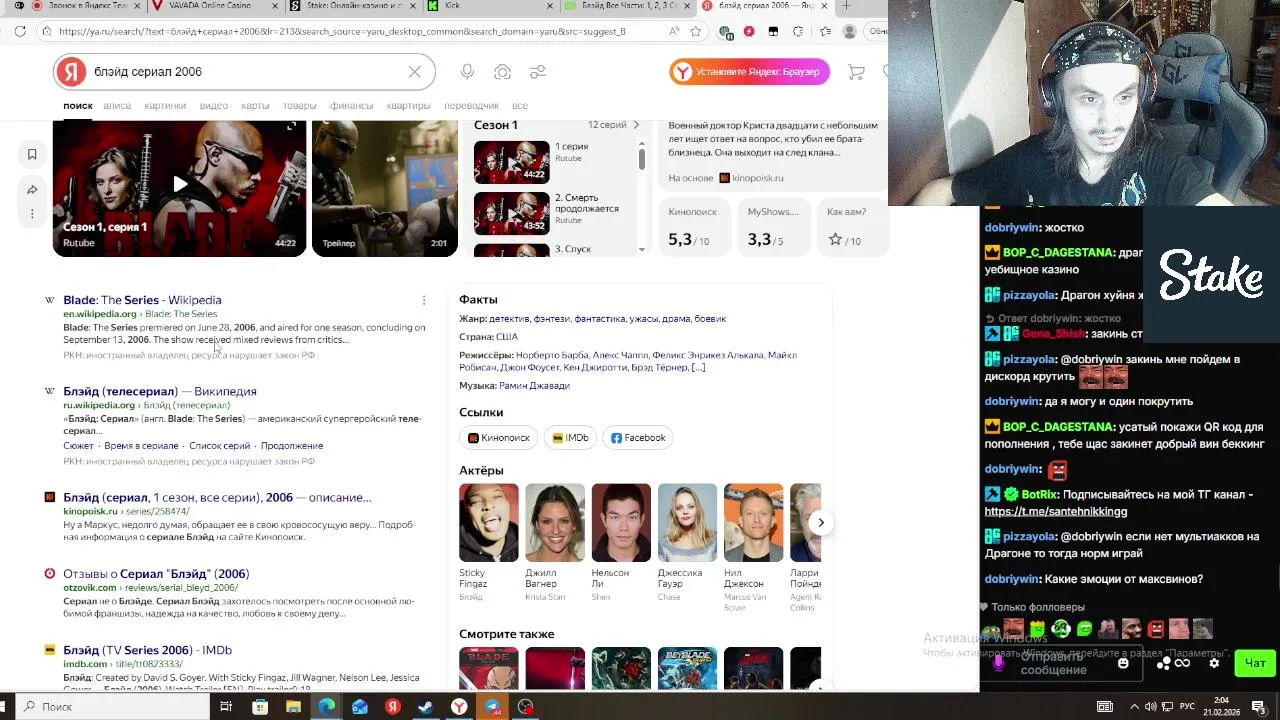Open the shopping cart icon

pyautogui.click(x=856, y=72)
